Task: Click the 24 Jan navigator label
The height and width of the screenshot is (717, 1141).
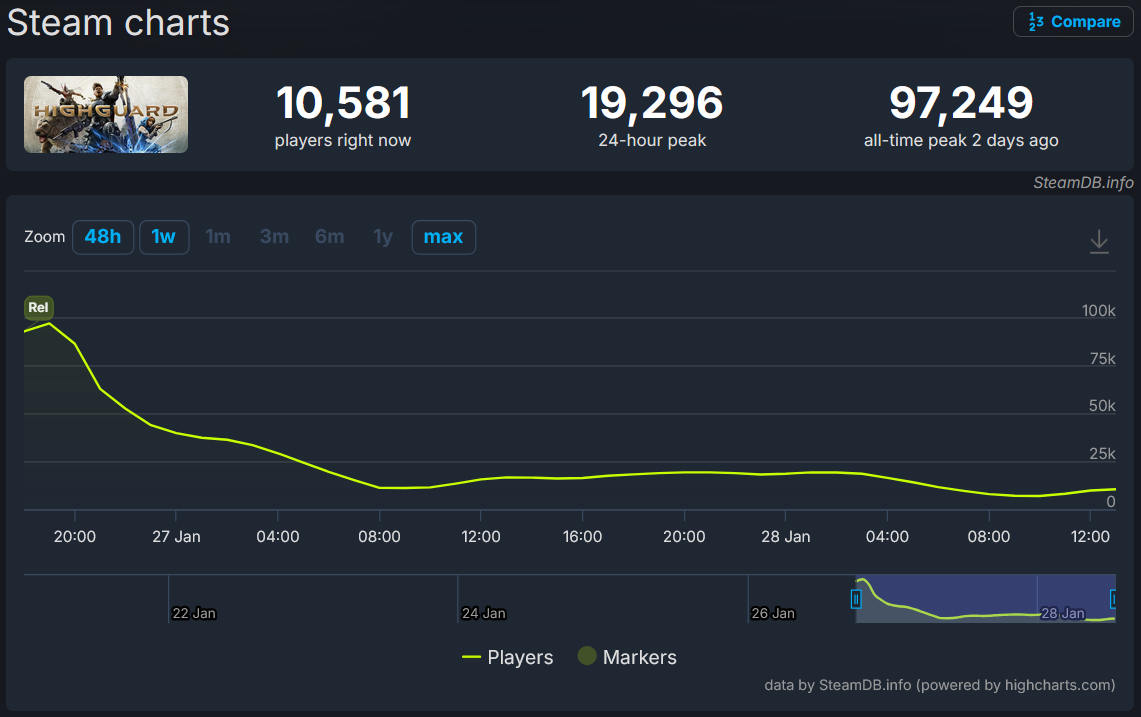Action: 483,614
